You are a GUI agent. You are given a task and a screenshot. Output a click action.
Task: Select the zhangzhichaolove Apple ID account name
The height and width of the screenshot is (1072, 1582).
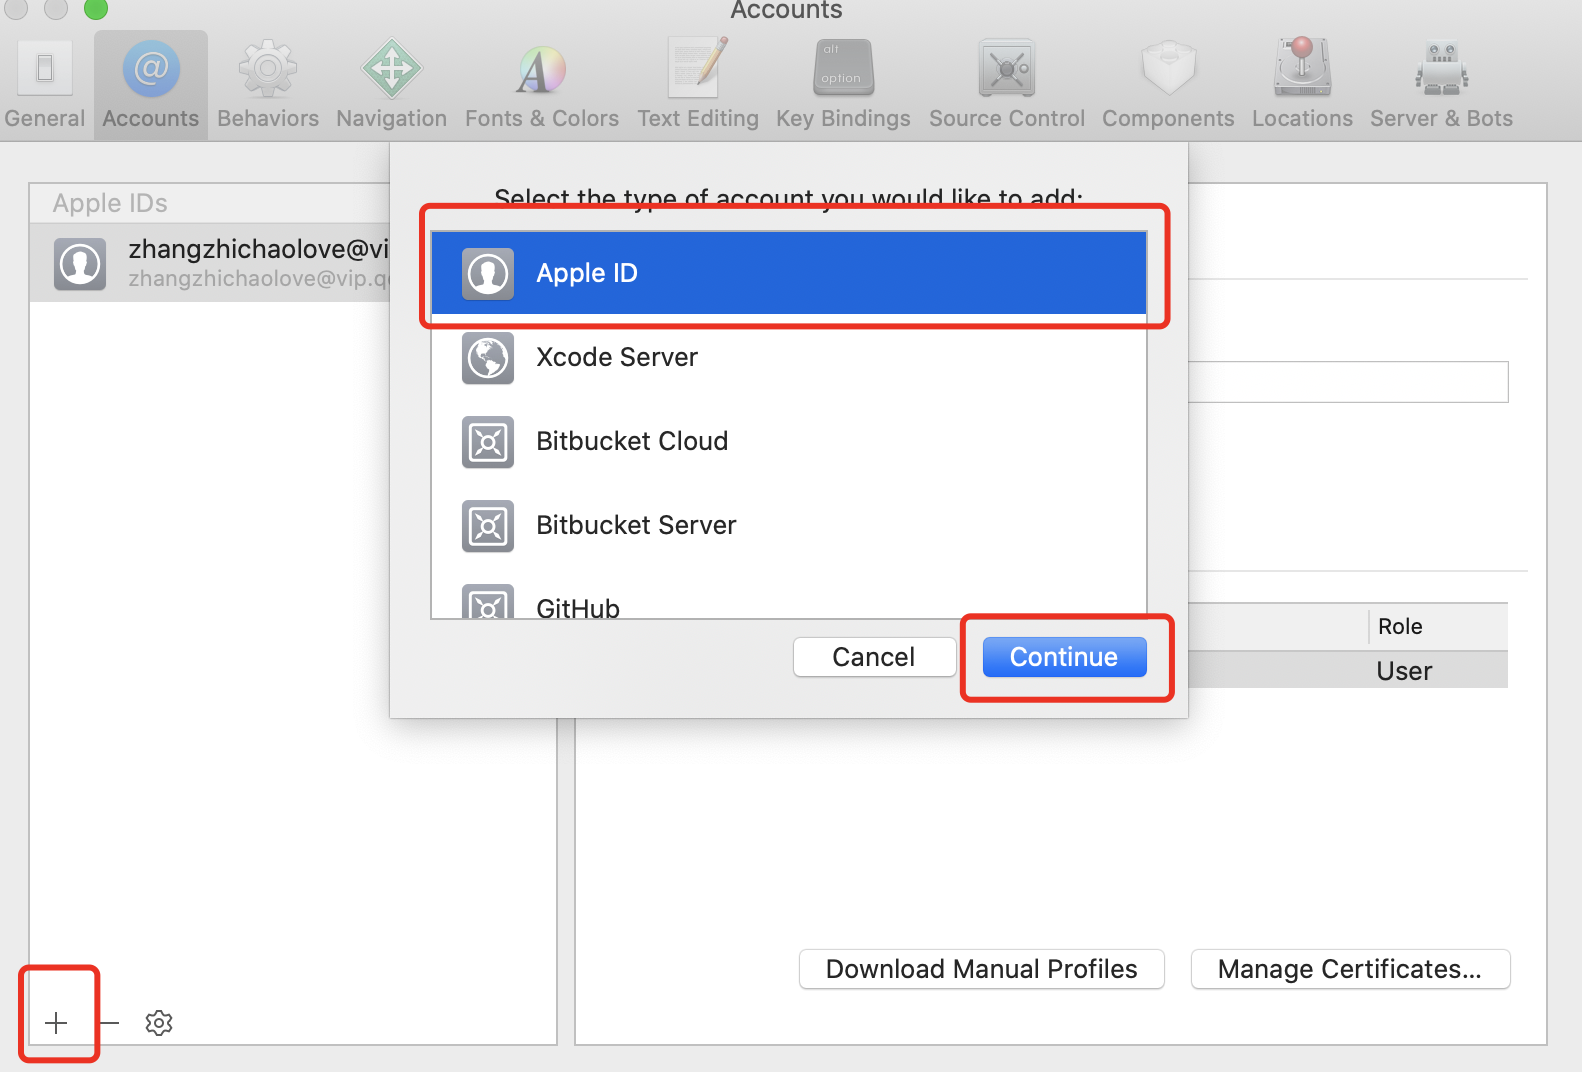pyautogui.click(x=258, y=249)
